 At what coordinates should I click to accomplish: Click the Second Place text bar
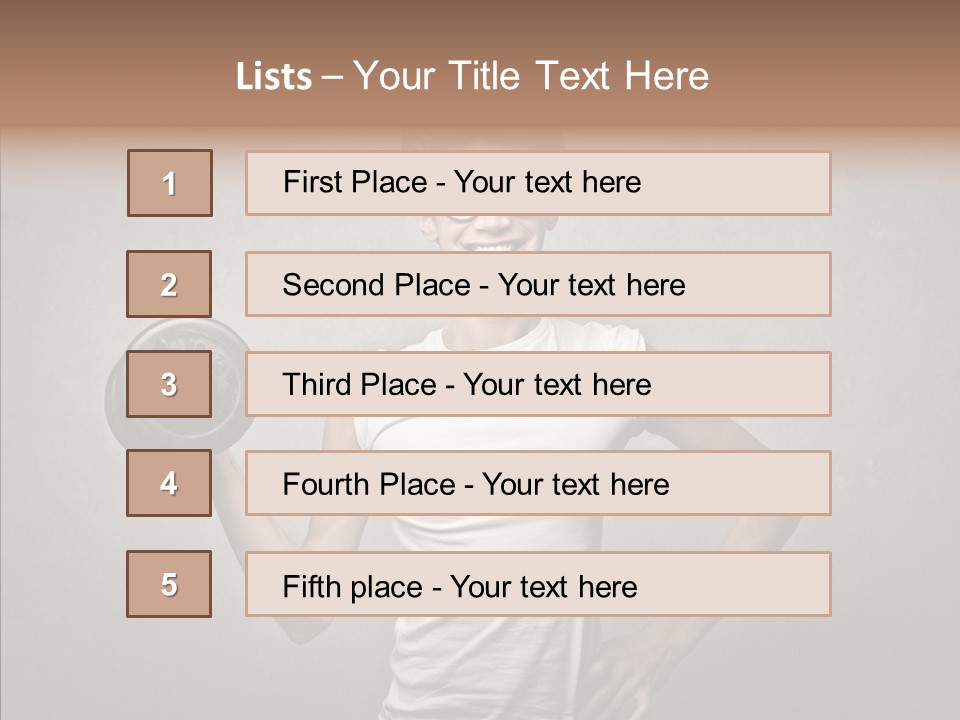pos(538,284)
